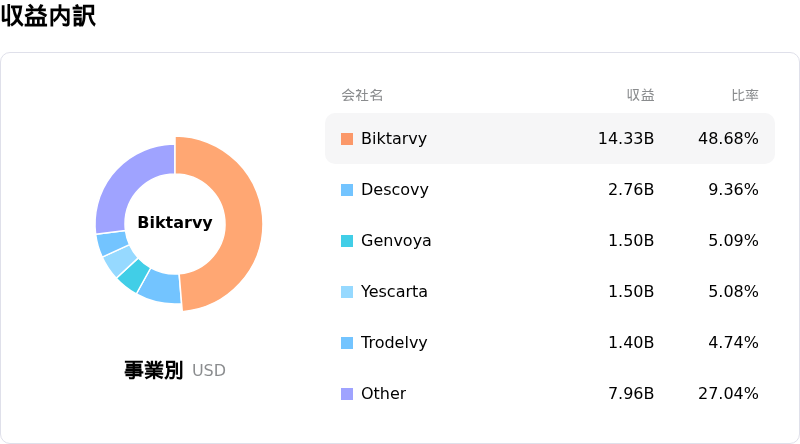The width and height of the screenshot is (800, 444).
Task: Select the Yescarta row name
Action: tap(394, 291)
